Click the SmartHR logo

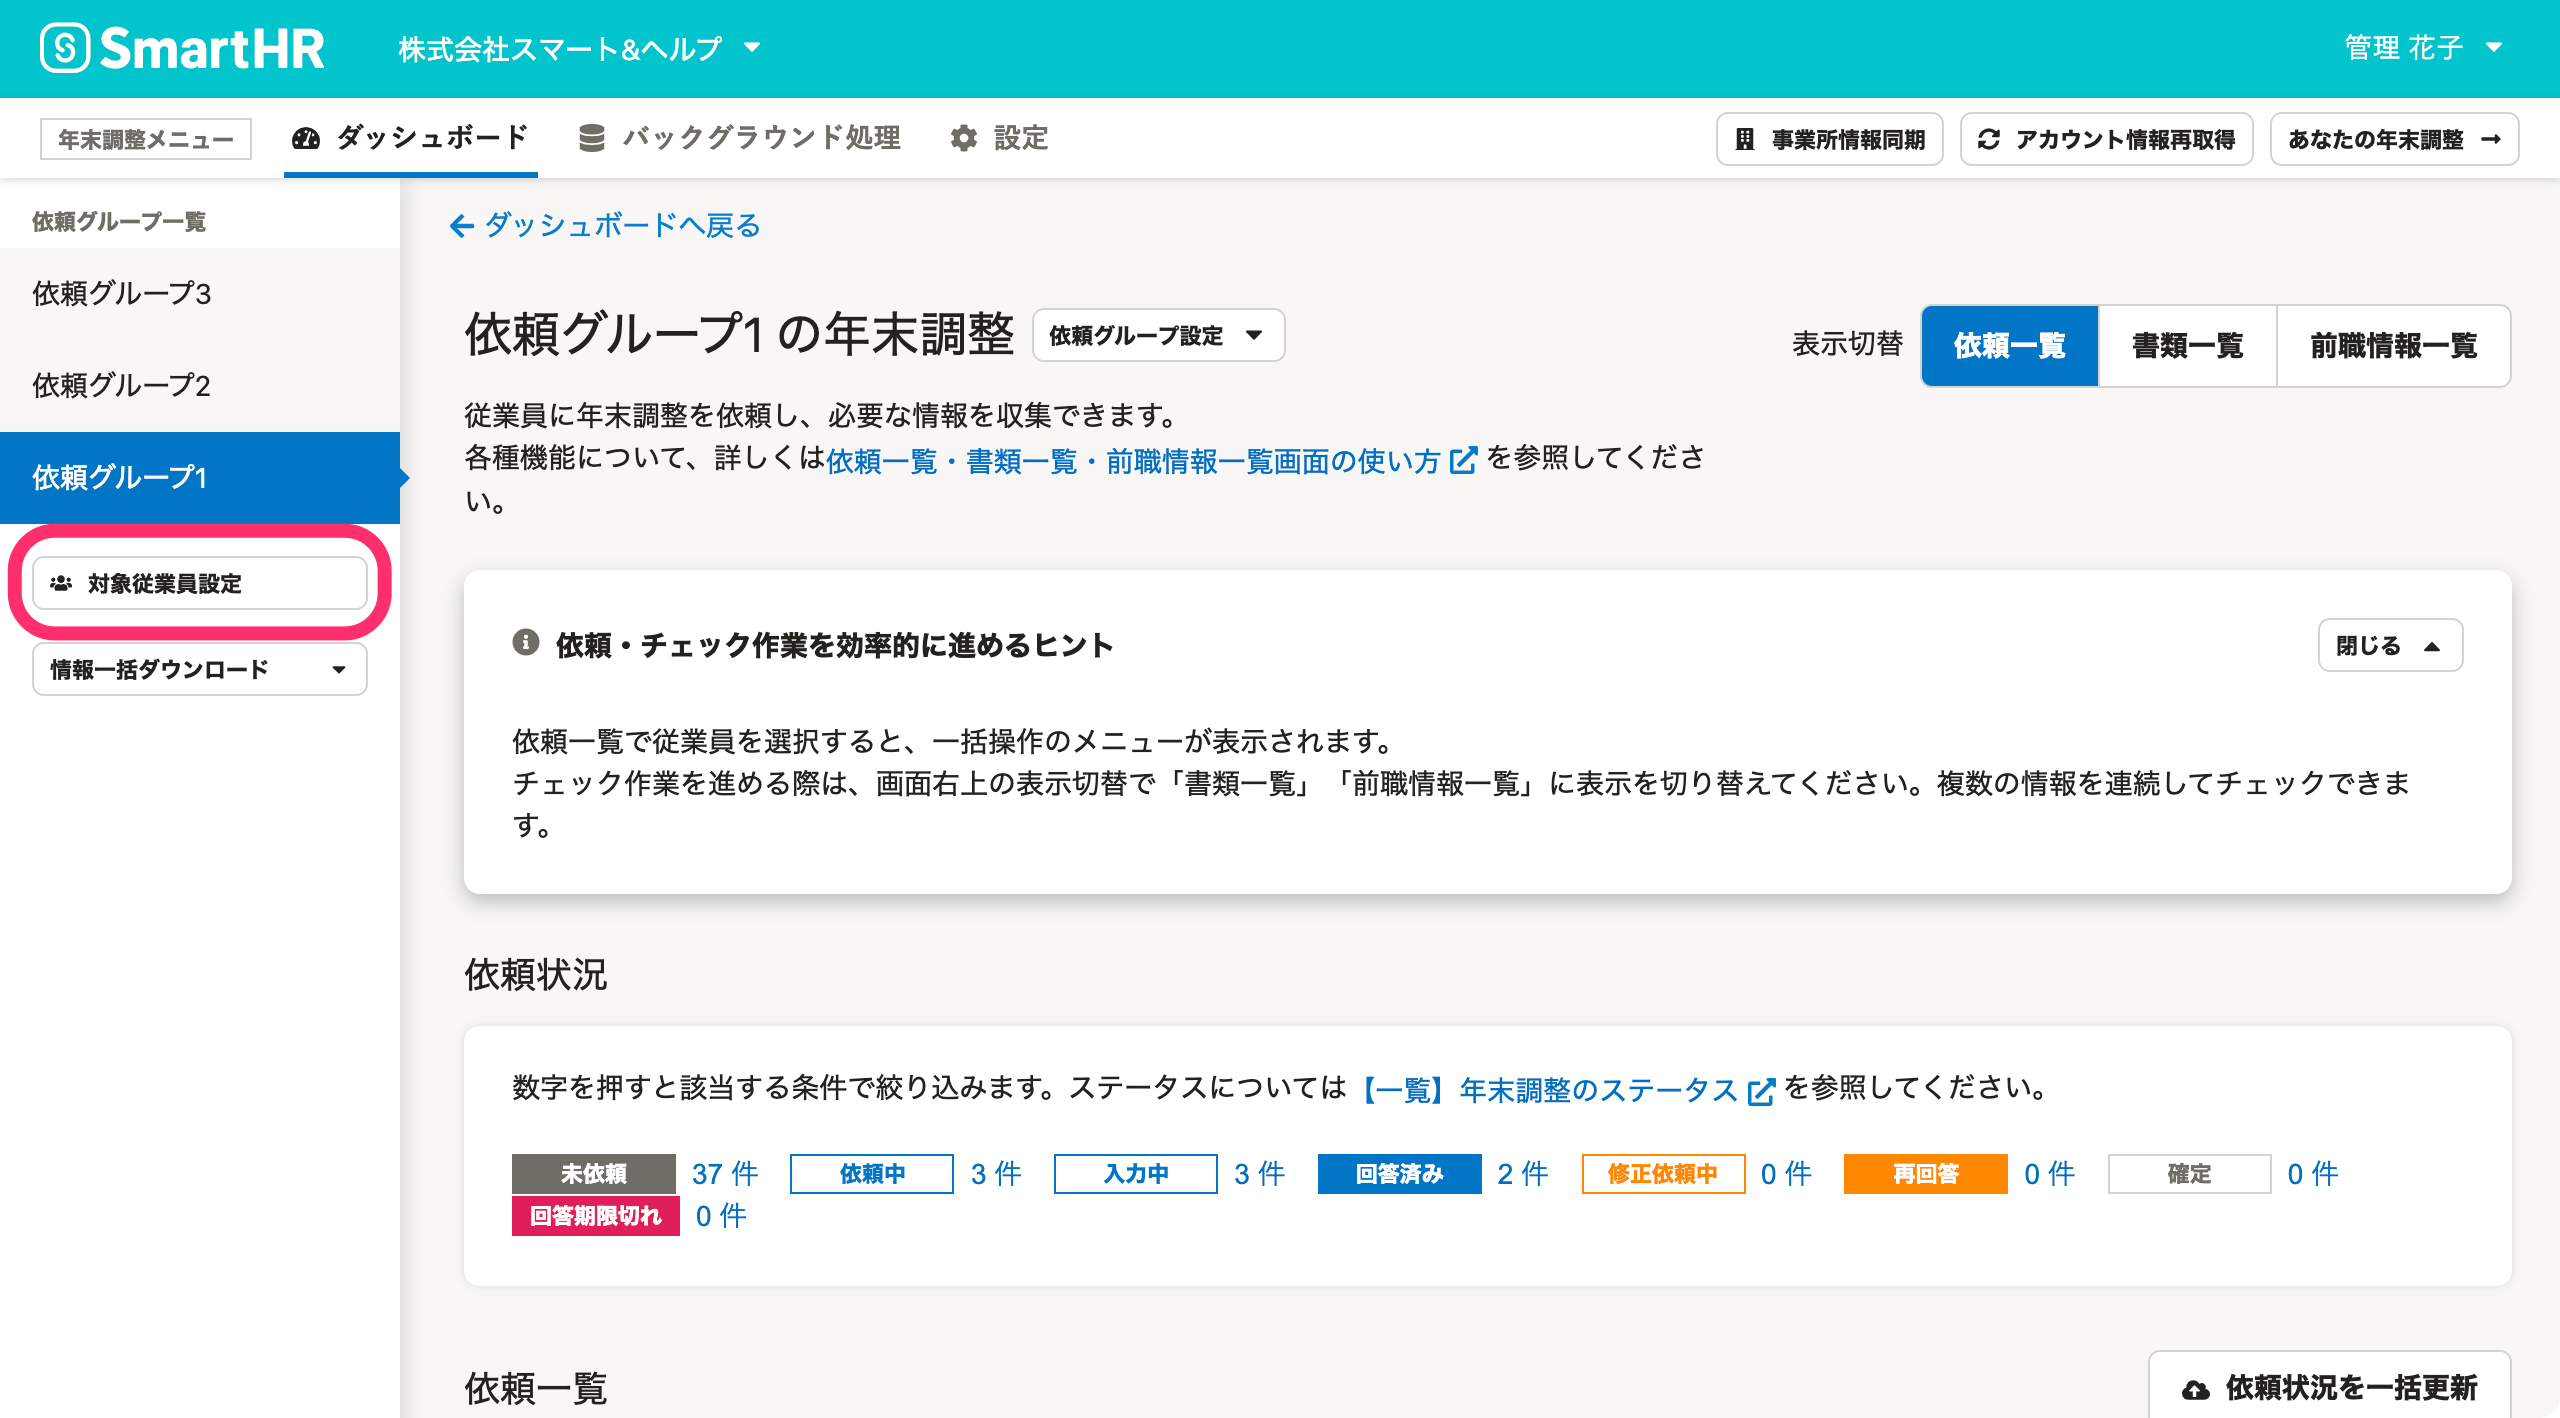(183, 48)
